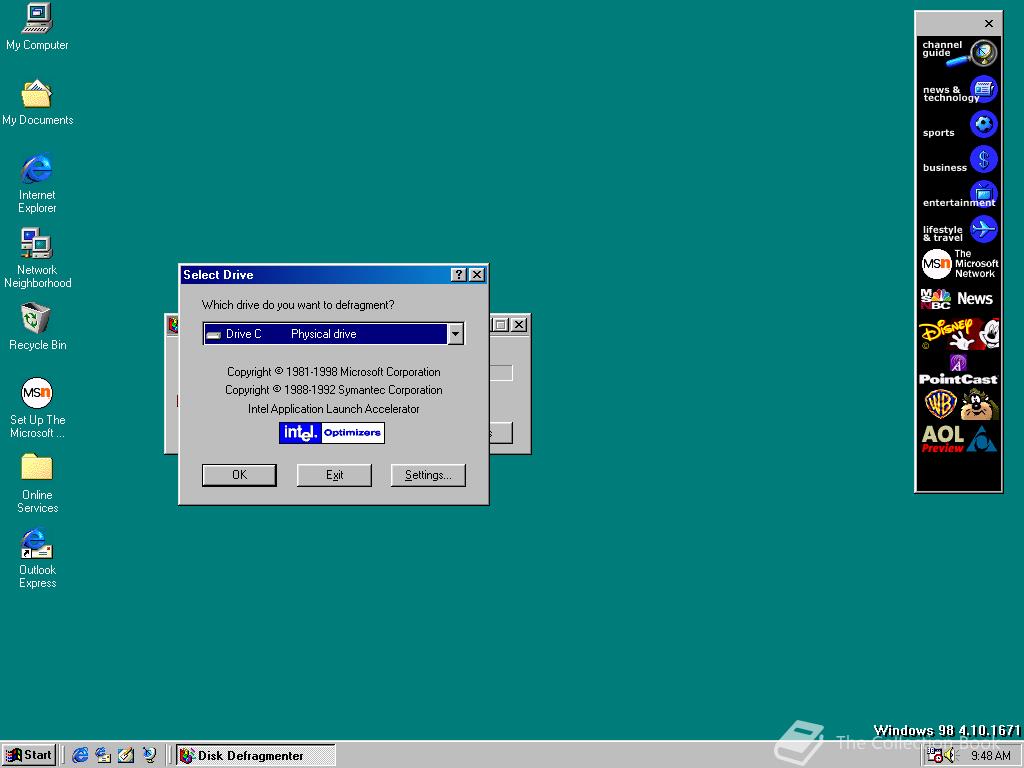Open the defragmenter Settings dialog

pos(428,474)
